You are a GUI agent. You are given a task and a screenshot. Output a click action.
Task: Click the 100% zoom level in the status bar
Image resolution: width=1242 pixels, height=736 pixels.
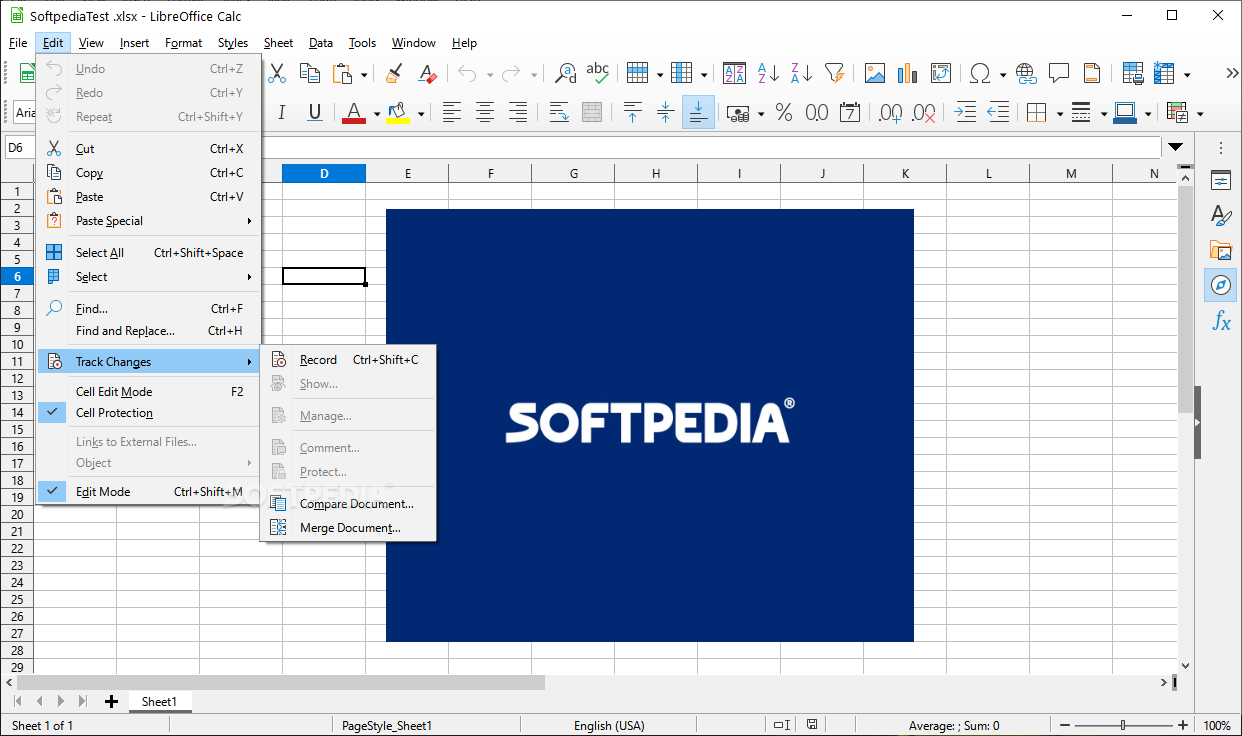1217,725
